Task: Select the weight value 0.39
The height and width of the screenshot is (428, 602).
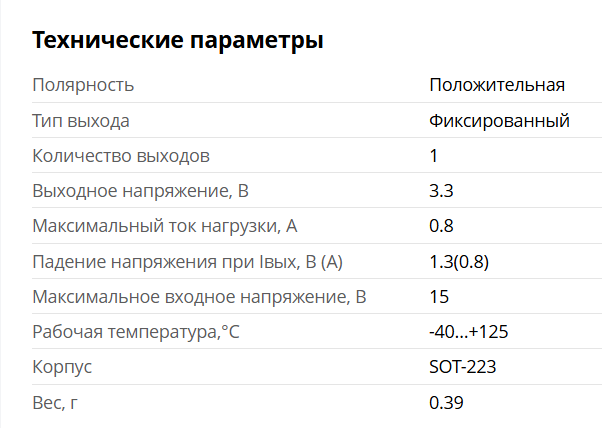Action: click(446, 402)
